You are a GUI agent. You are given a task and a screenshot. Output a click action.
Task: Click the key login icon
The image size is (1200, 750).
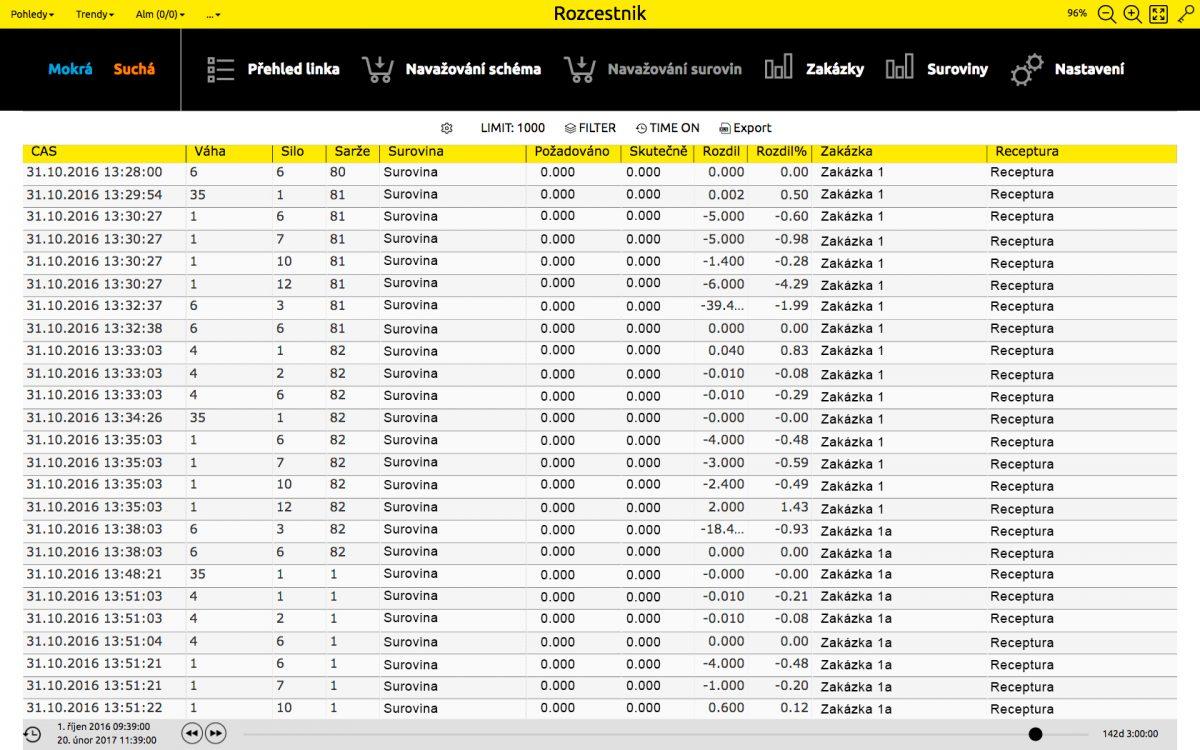point(1185,14)
